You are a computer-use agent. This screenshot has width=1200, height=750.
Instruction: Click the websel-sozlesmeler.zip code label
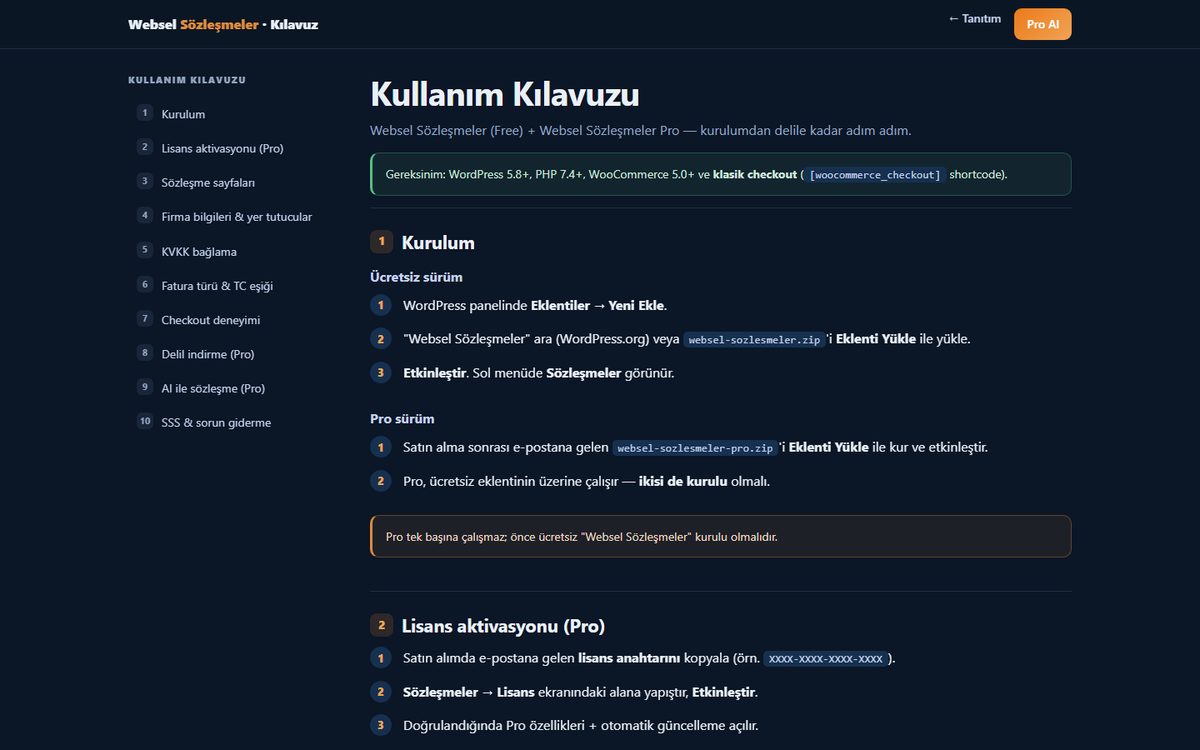tap(755, 340)
